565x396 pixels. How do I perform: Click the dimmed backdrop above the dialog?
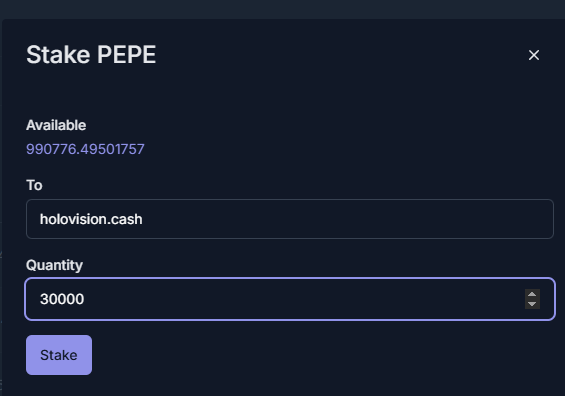[x=282, y=9]
